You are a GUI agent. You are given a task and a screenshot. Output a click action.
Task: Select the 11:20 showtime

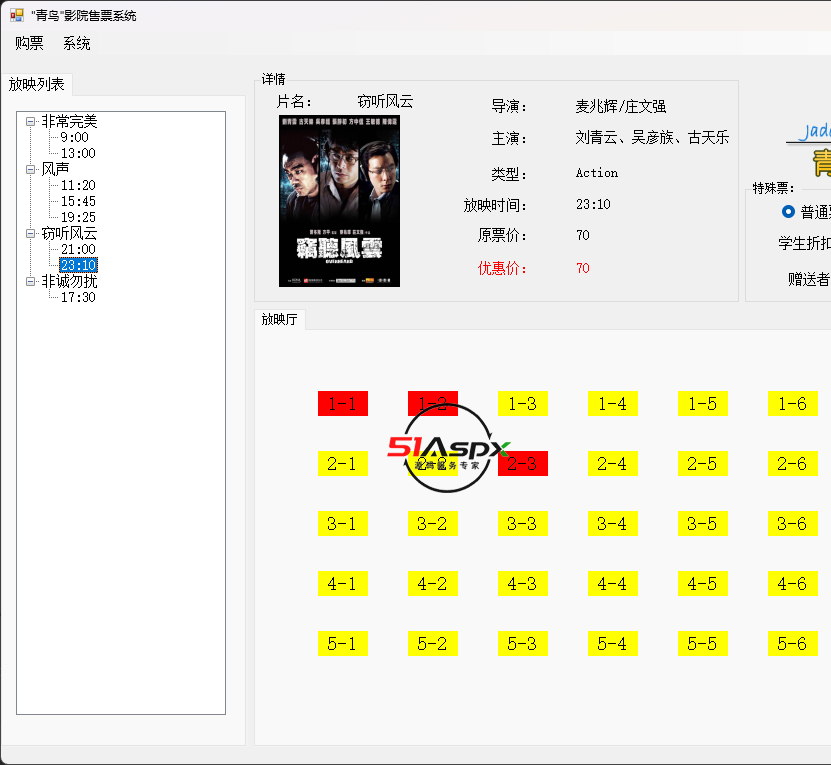[x=78, y=186]
